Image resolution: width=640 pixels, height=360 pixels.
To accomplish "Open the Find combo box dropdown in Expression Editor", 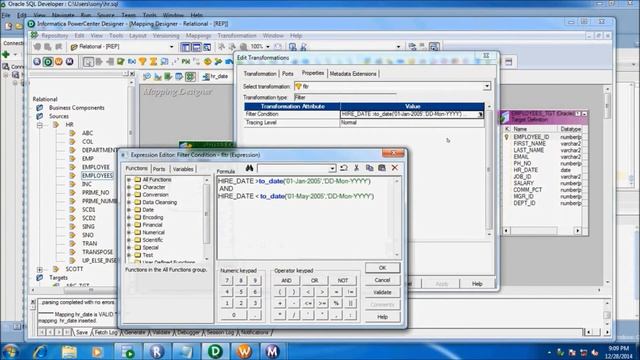I will (x=332, y=168).
